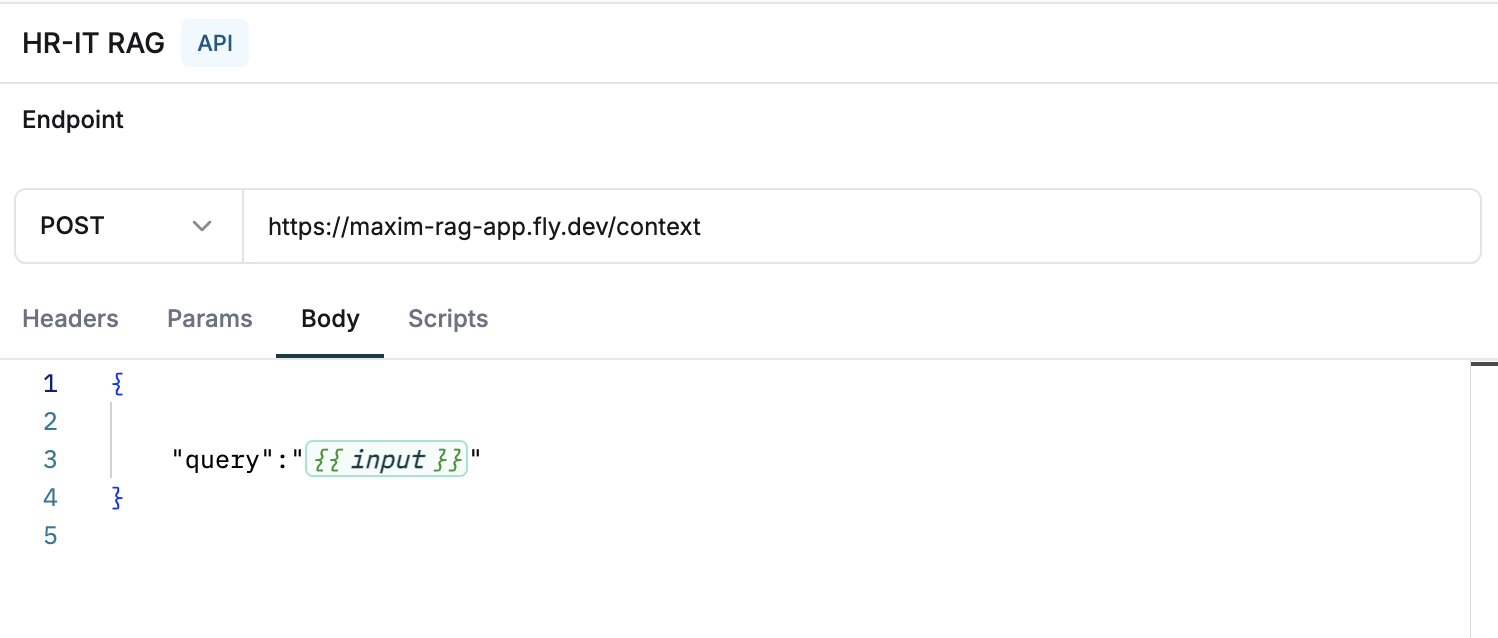Viewport: 1498px width, 638px height.
Task: Select the Body tab
Action: coord(330,318)
